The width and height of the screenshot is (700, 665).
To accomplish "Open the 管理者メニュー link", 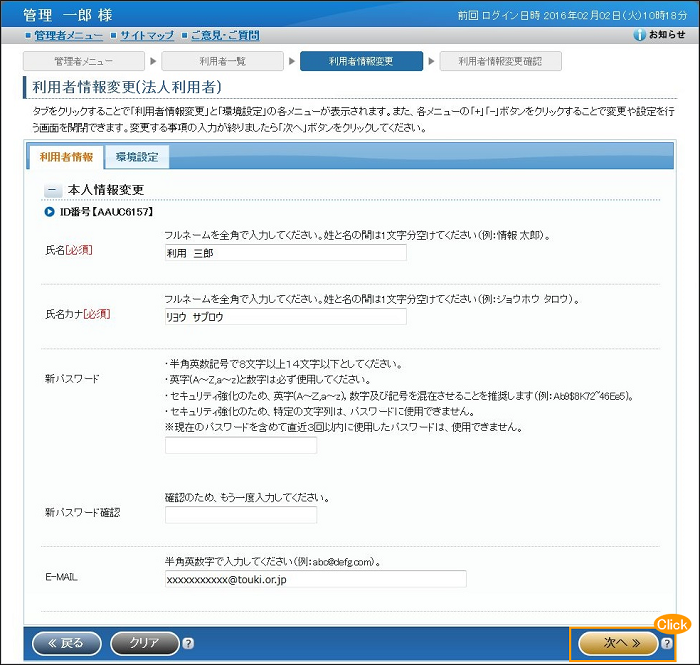I will tap(68, 35).
